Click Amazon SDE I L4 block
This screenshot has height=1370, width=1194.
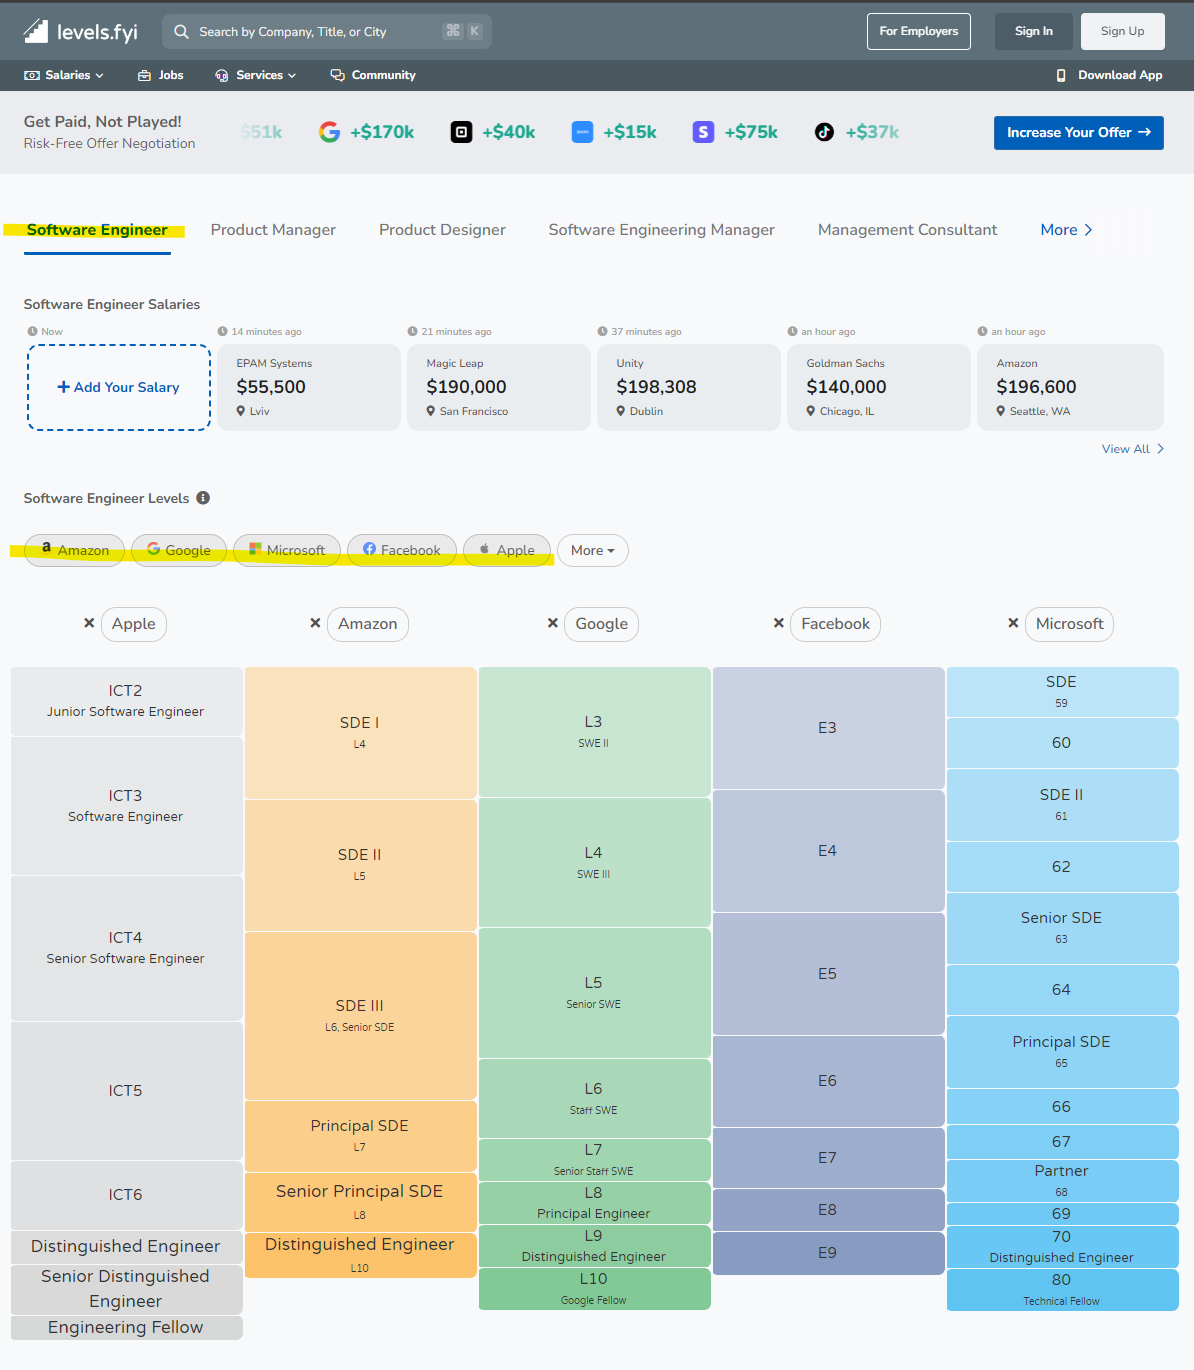tap(361, 733)
